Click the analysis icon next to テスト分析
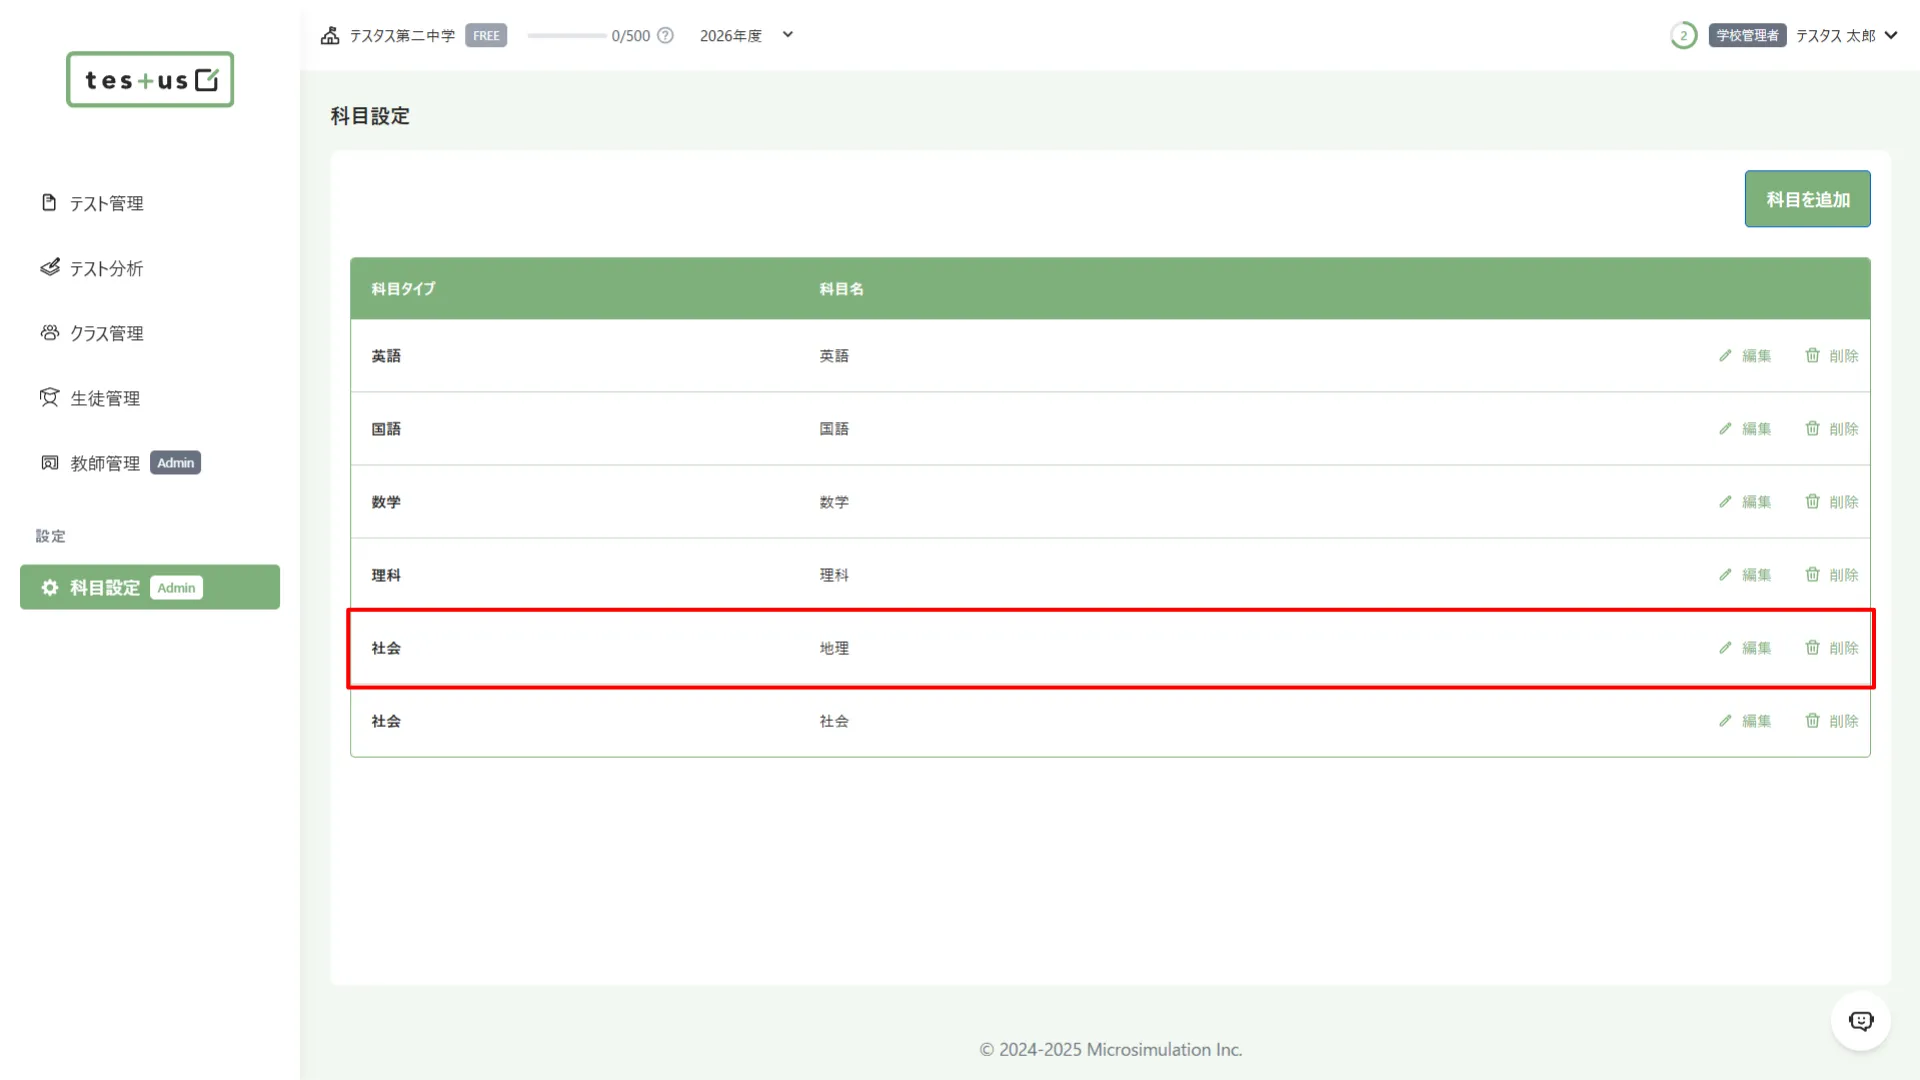Image resolution: width=1920 pixels, height=1080 pixels. coord(49,267)
